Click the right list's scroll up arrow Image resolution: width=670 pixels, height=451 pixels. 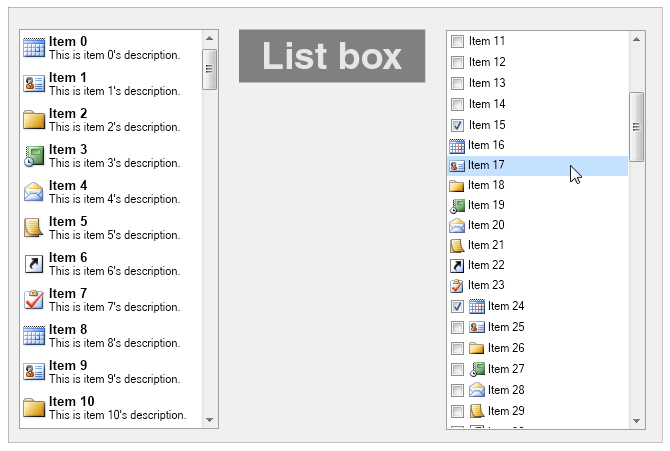[x=636, y=39]
